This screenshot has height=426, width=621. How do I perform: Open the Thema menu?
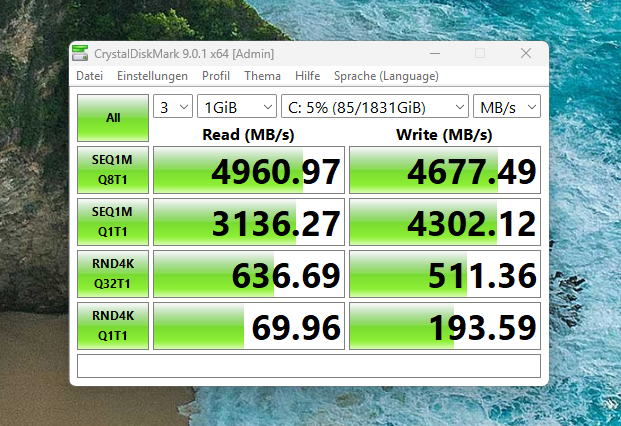click(262, 76)
